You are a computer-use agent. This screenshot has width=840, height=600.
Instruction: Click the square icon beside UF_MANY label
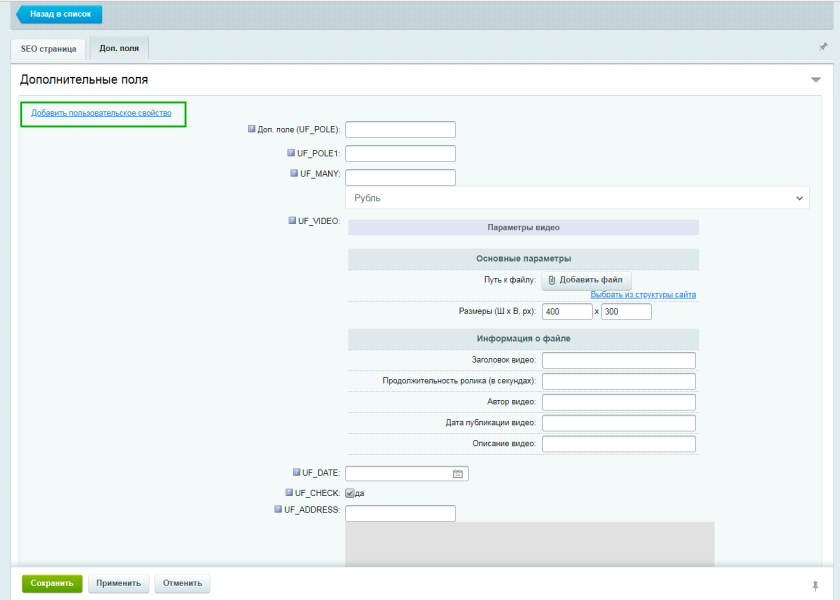click(294, 173)
